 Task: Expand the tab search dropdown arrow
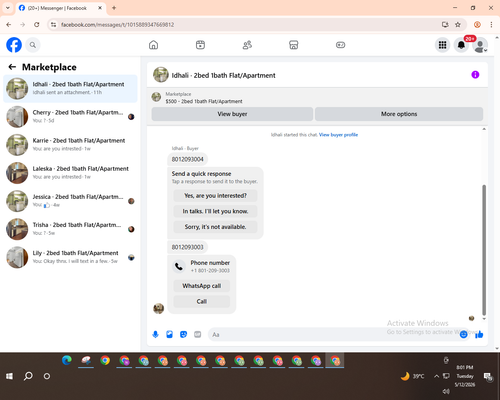(x=8, y=8)
